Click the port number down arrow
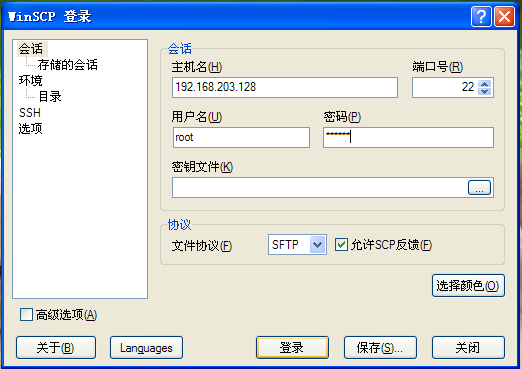Screen dimensions: 522x369 (485, 91)
